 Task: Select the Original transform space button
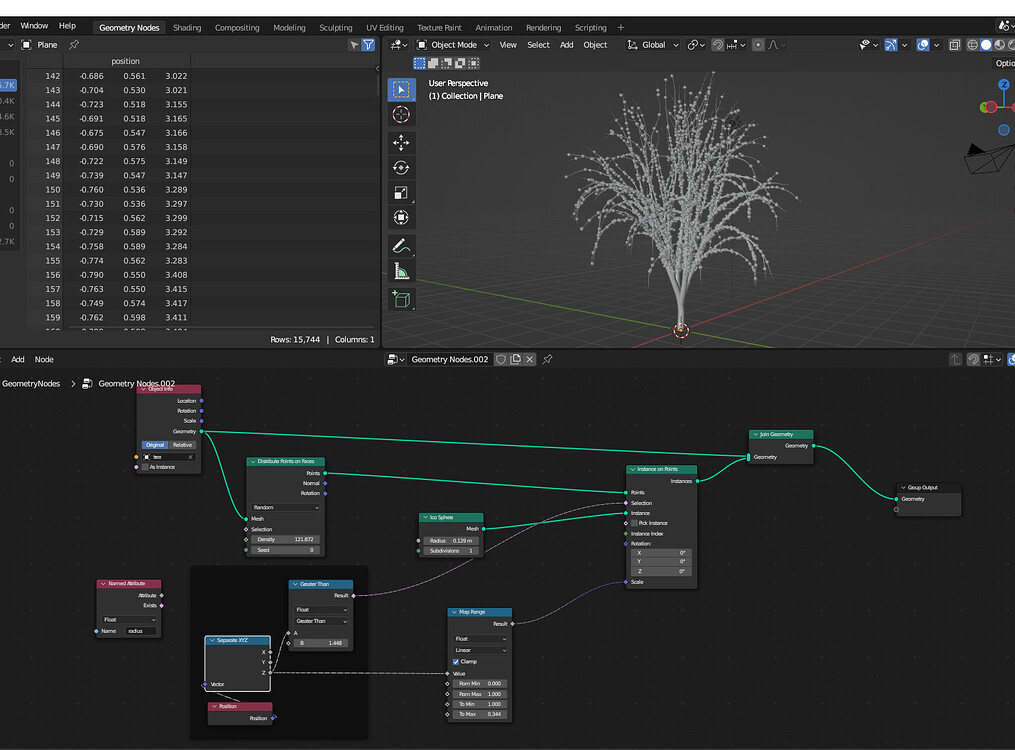point(155,445)
